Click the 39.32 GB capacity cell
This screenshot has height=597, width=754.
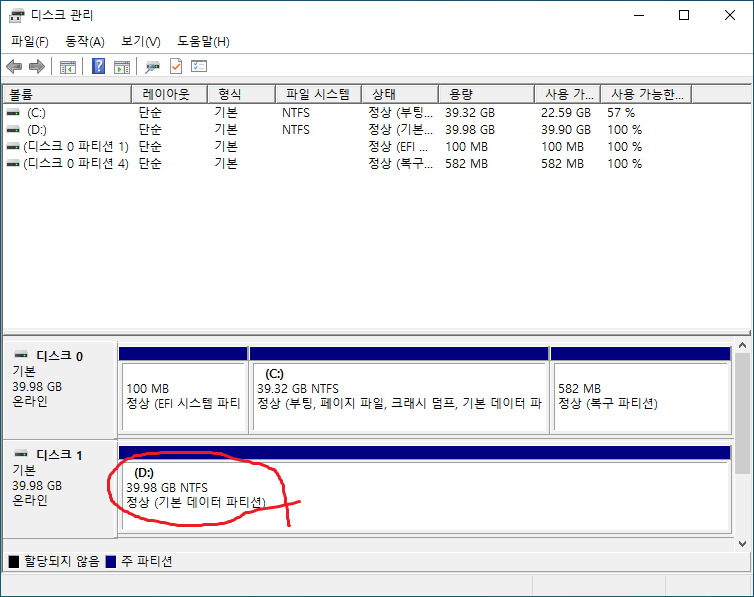pyautogui.click(x=470, y=113)
